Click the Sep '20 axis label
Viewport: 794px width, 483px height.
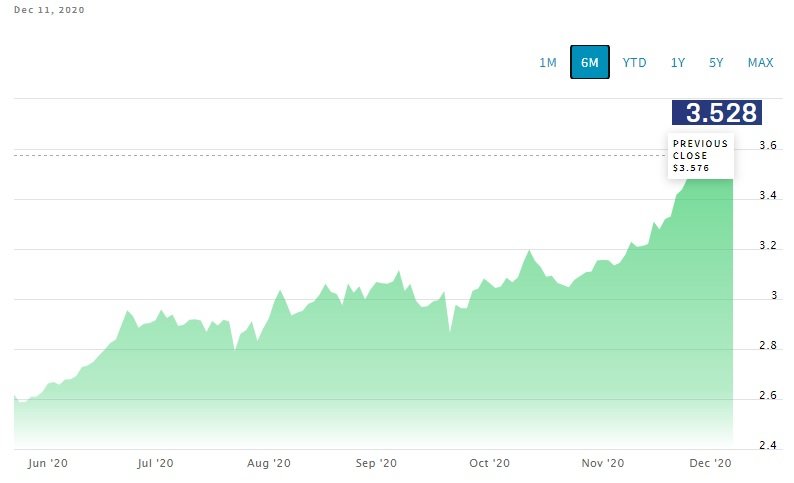378,463
